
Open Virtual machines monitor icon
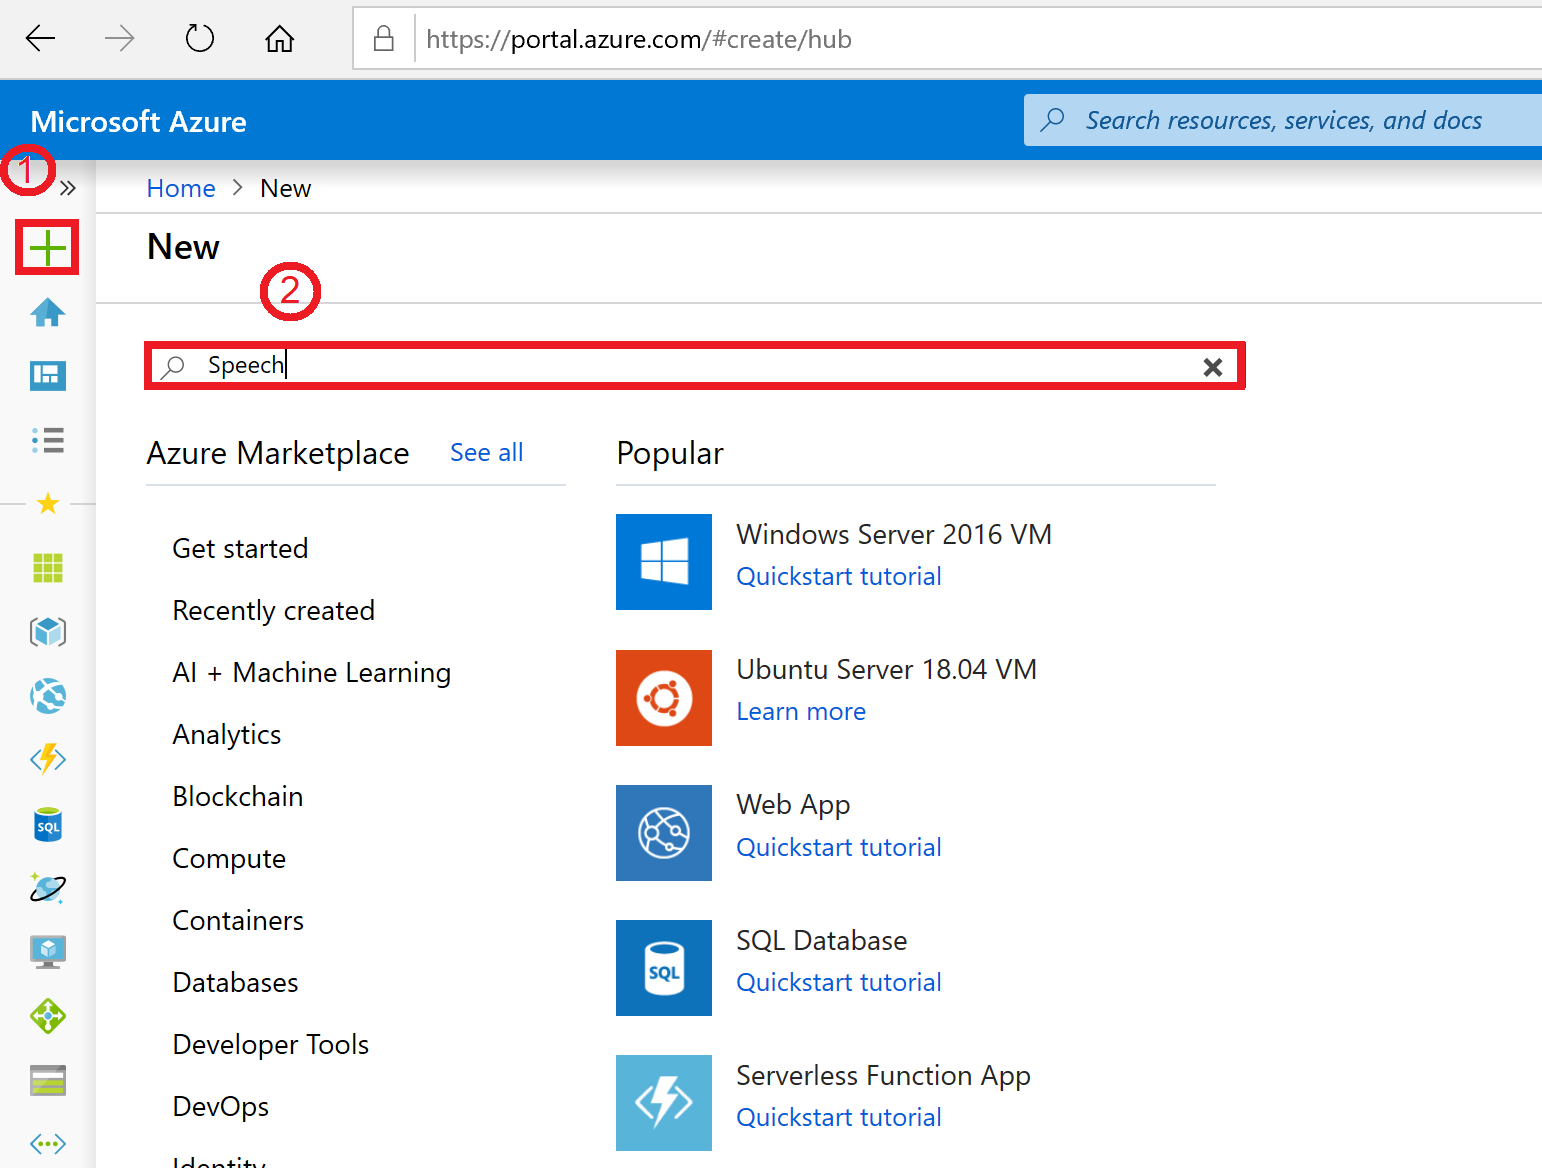click(x=47, y=952)
